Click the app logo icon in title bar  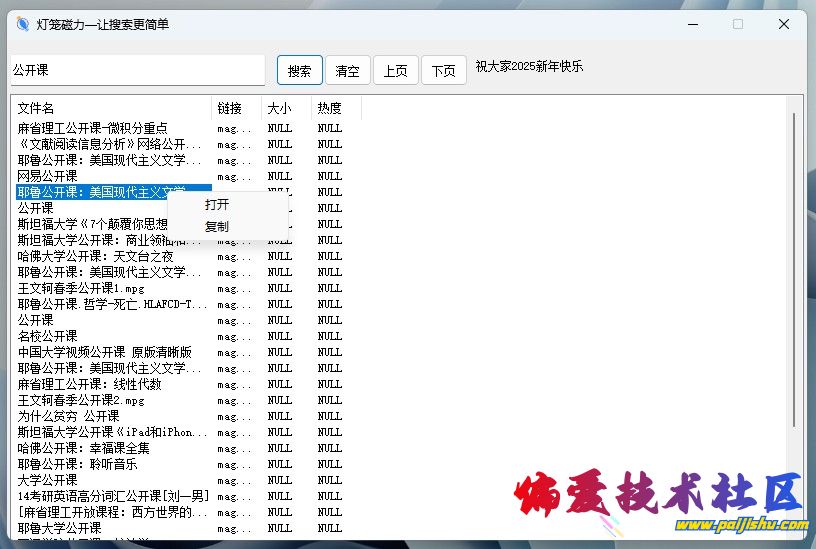point(23,24)
